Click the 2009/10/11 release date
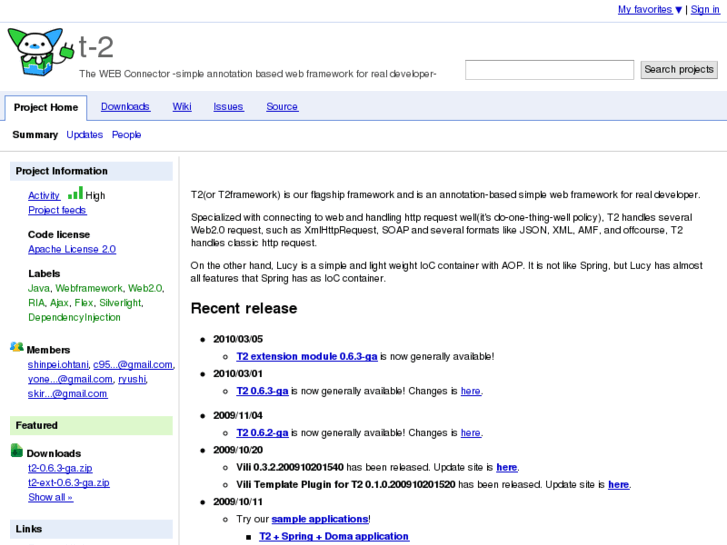727x545 pixels. (x=238, y=502)
